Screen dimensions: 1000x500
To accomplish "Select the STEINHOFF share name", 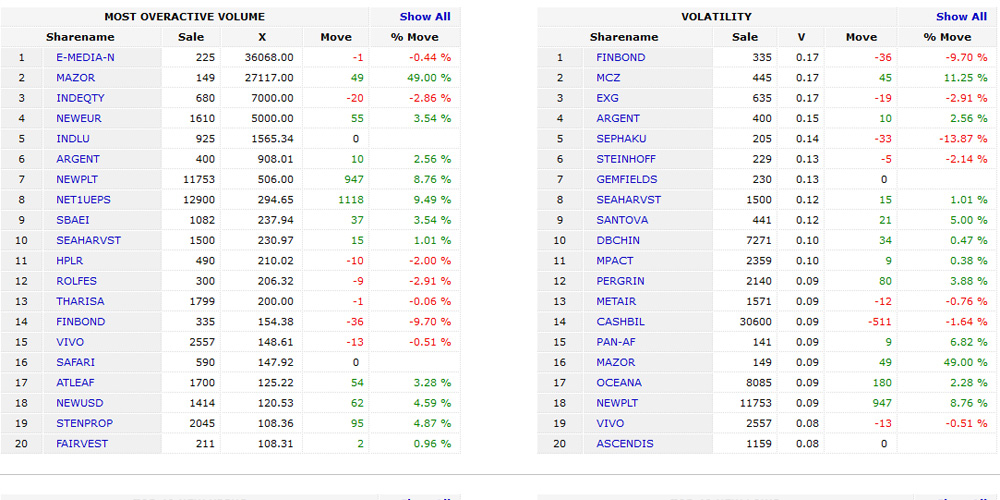I will [x=626, y=159].
